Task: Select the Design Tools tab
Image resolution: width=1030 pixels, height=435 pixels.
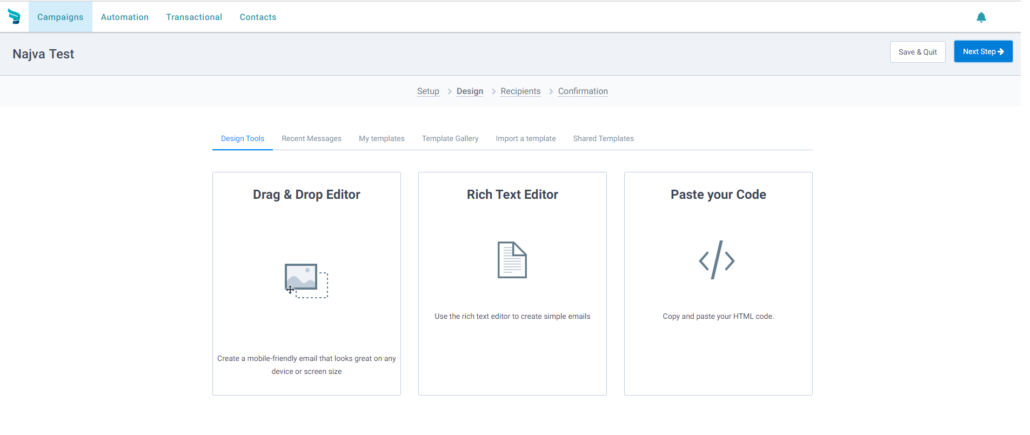Action: [242, 139]
